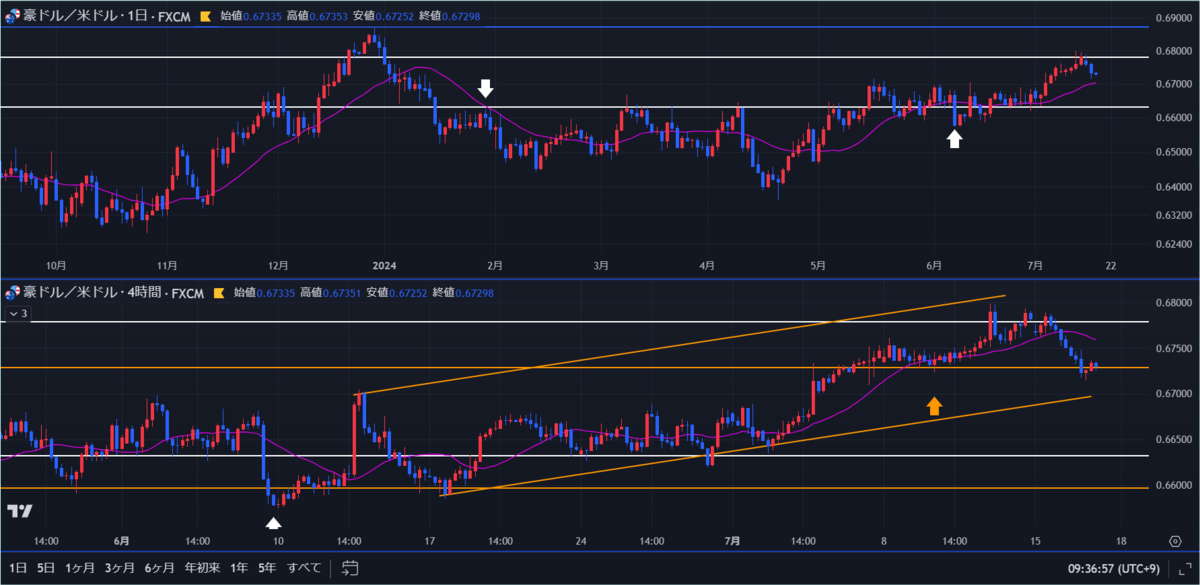Click the flag icon on the 1日 chart header
Screen dimensions: 1200x585
click(x=206, y=16)
